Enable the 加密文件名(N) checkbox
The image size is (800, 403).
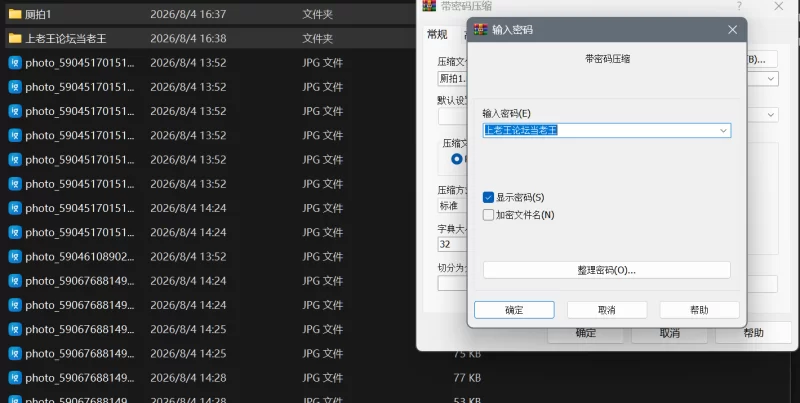[x=488, y=215]
